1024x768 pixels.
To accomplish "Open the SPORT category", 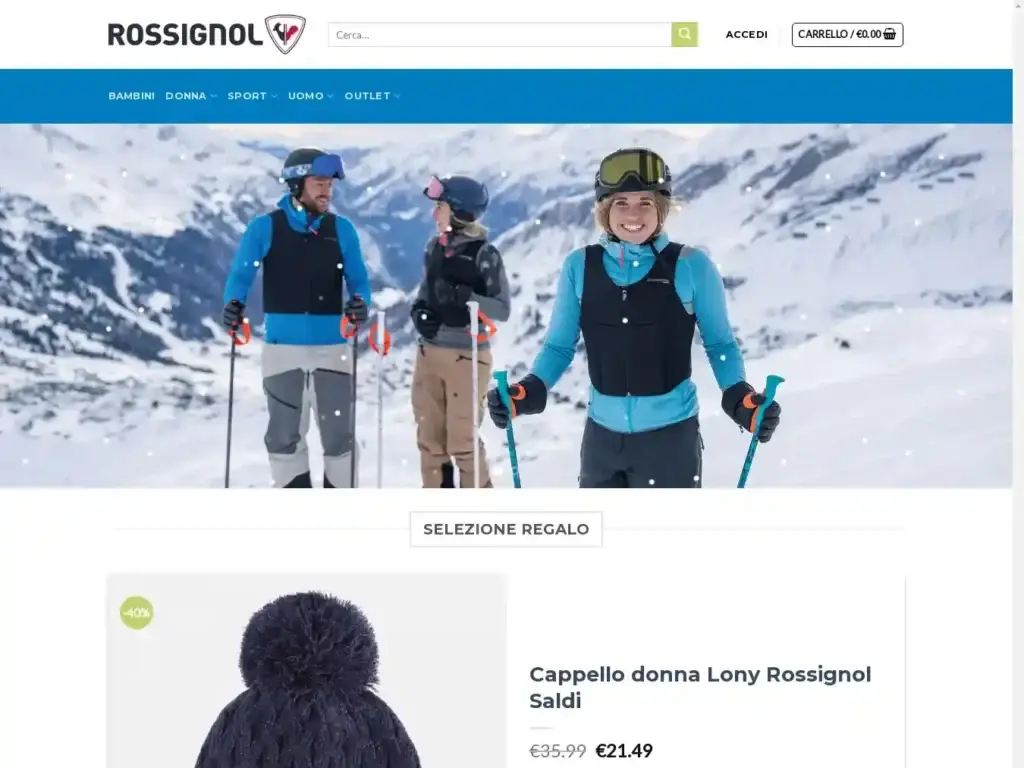I will pyautogui.click(x=247, y=96).
